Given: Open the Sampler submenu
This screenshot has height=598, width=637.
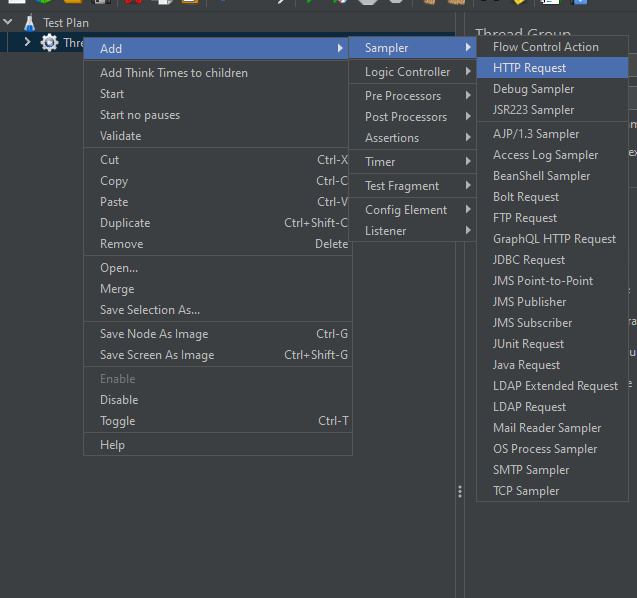Looking at the screenshot, I should tap(412, 48).
